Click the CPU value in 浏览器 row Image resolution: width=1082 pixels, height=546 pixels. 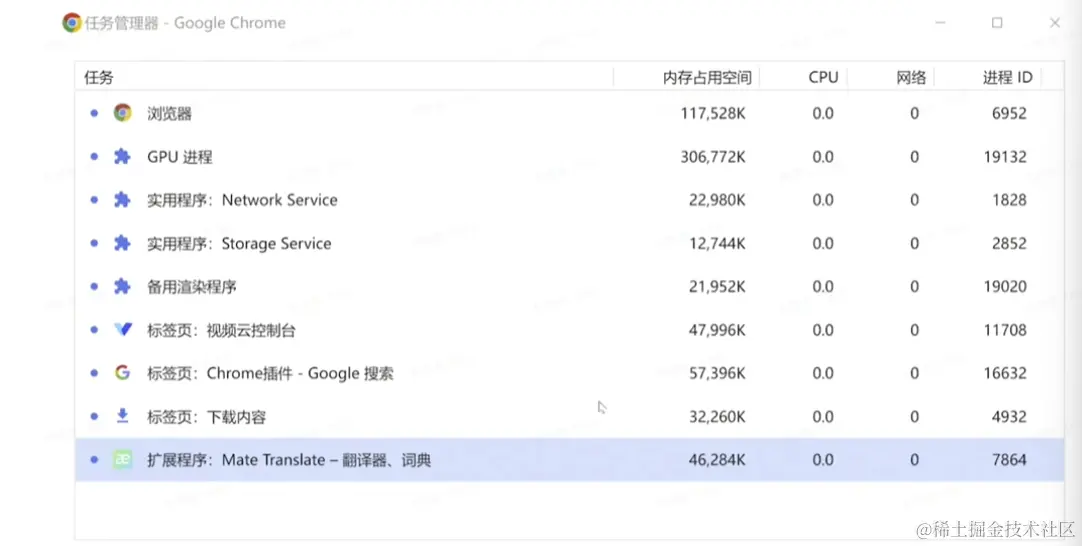point(823,113)
